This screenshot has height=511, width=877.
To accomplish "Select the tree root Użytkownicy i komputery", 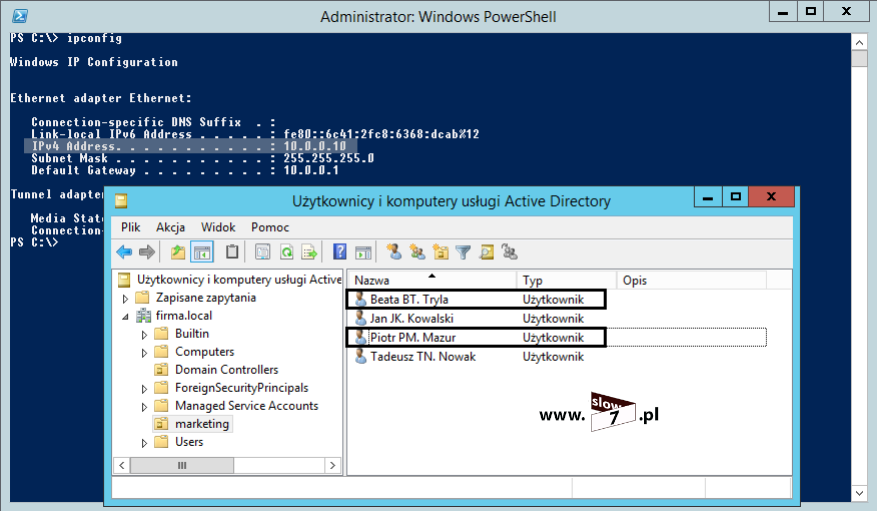I will (239, 279).
